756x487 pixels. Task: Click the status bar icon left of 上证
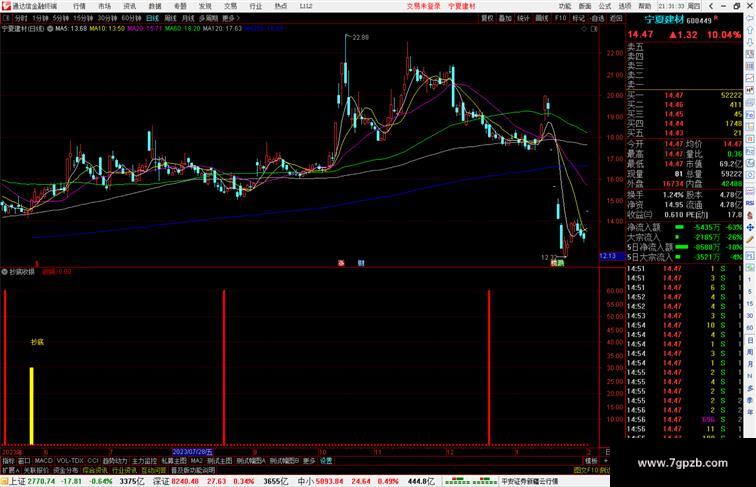point(4,481)
